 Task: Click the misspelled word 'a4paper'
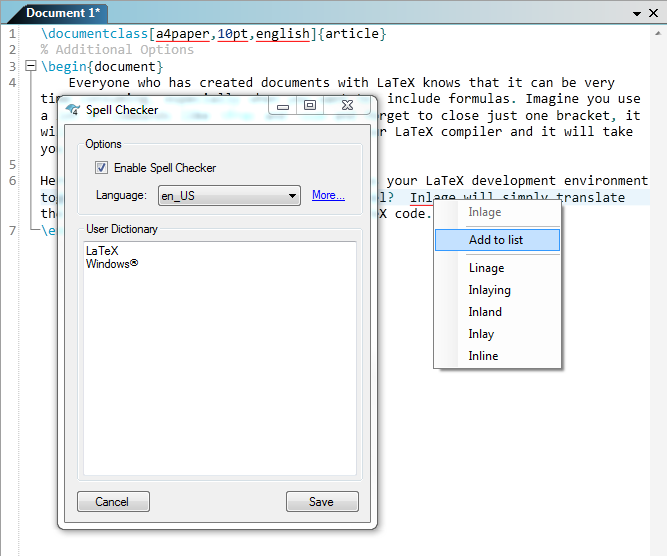pyautogui.click(x=182, y=34)
